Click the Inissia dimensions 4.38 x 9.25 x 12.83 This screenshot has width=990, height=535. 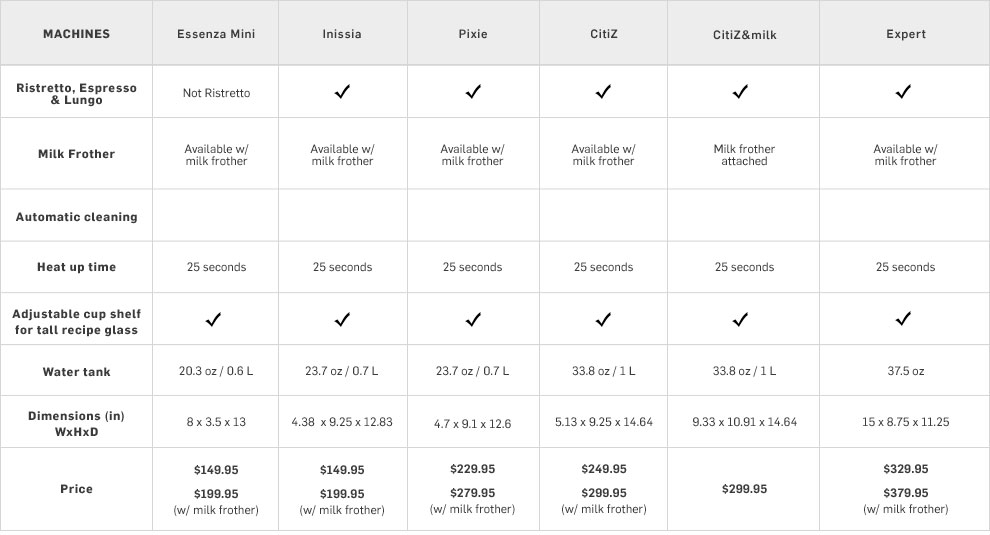click(x=342, y=421)
